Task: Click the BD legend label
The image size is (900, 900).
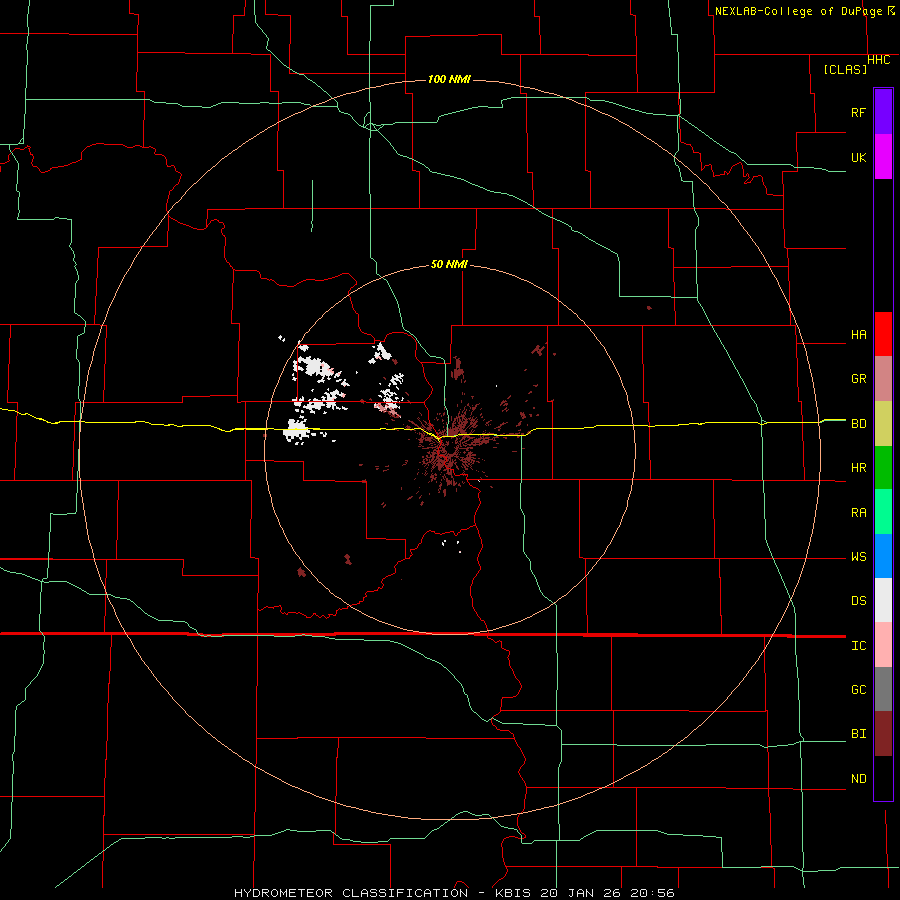Action: (x=858, y=424)
